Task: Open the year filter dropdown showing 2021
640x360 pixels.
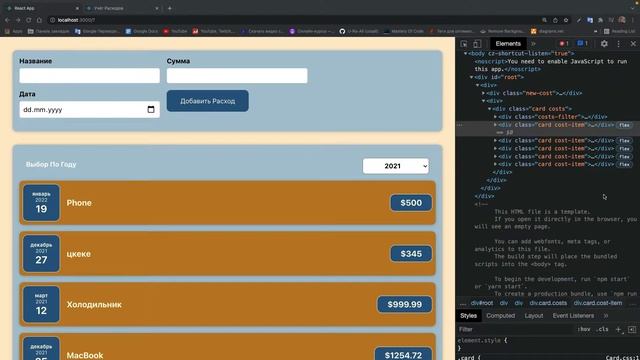Action: 396,166
